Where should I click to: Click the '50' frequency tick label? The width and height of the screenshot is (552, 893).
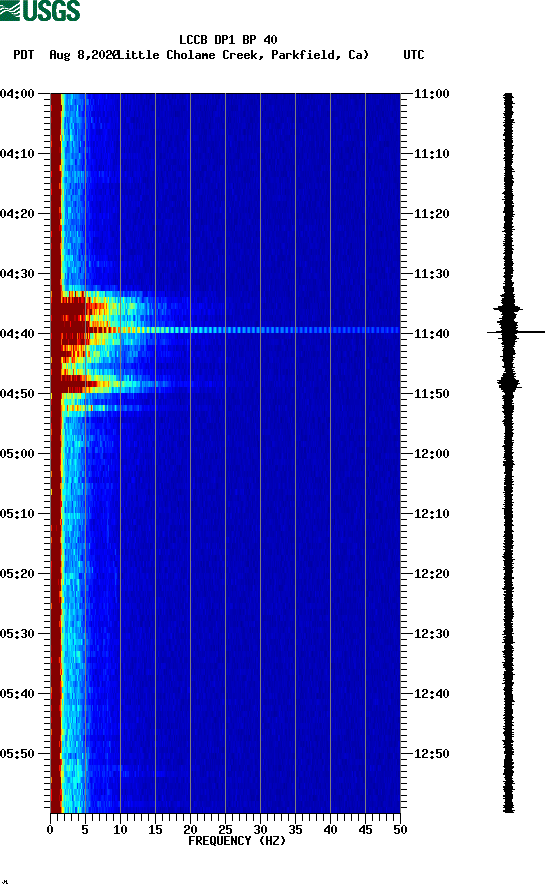[x=400, y=830]
